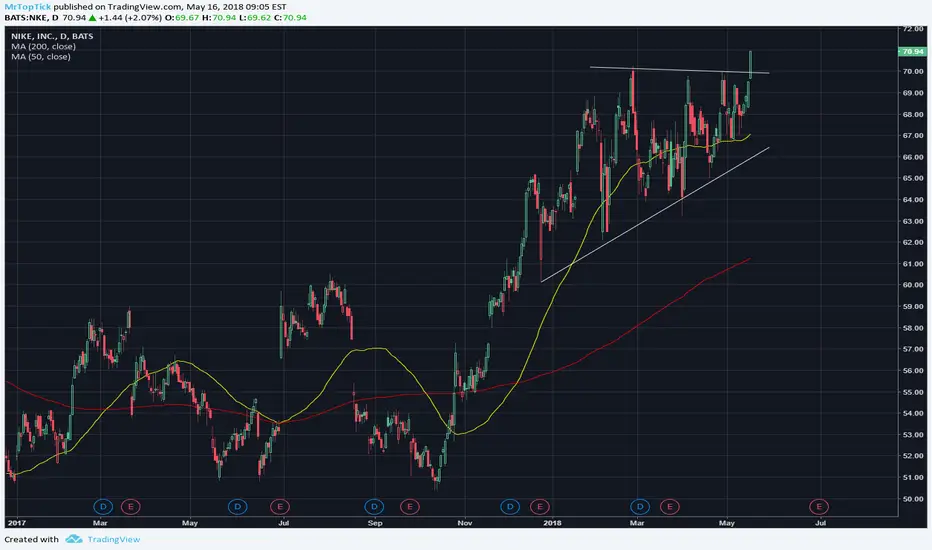Click the yellow 50-day moving average line
The width and height of the screenshot is (932, 550).
click(x=541, y=333)
